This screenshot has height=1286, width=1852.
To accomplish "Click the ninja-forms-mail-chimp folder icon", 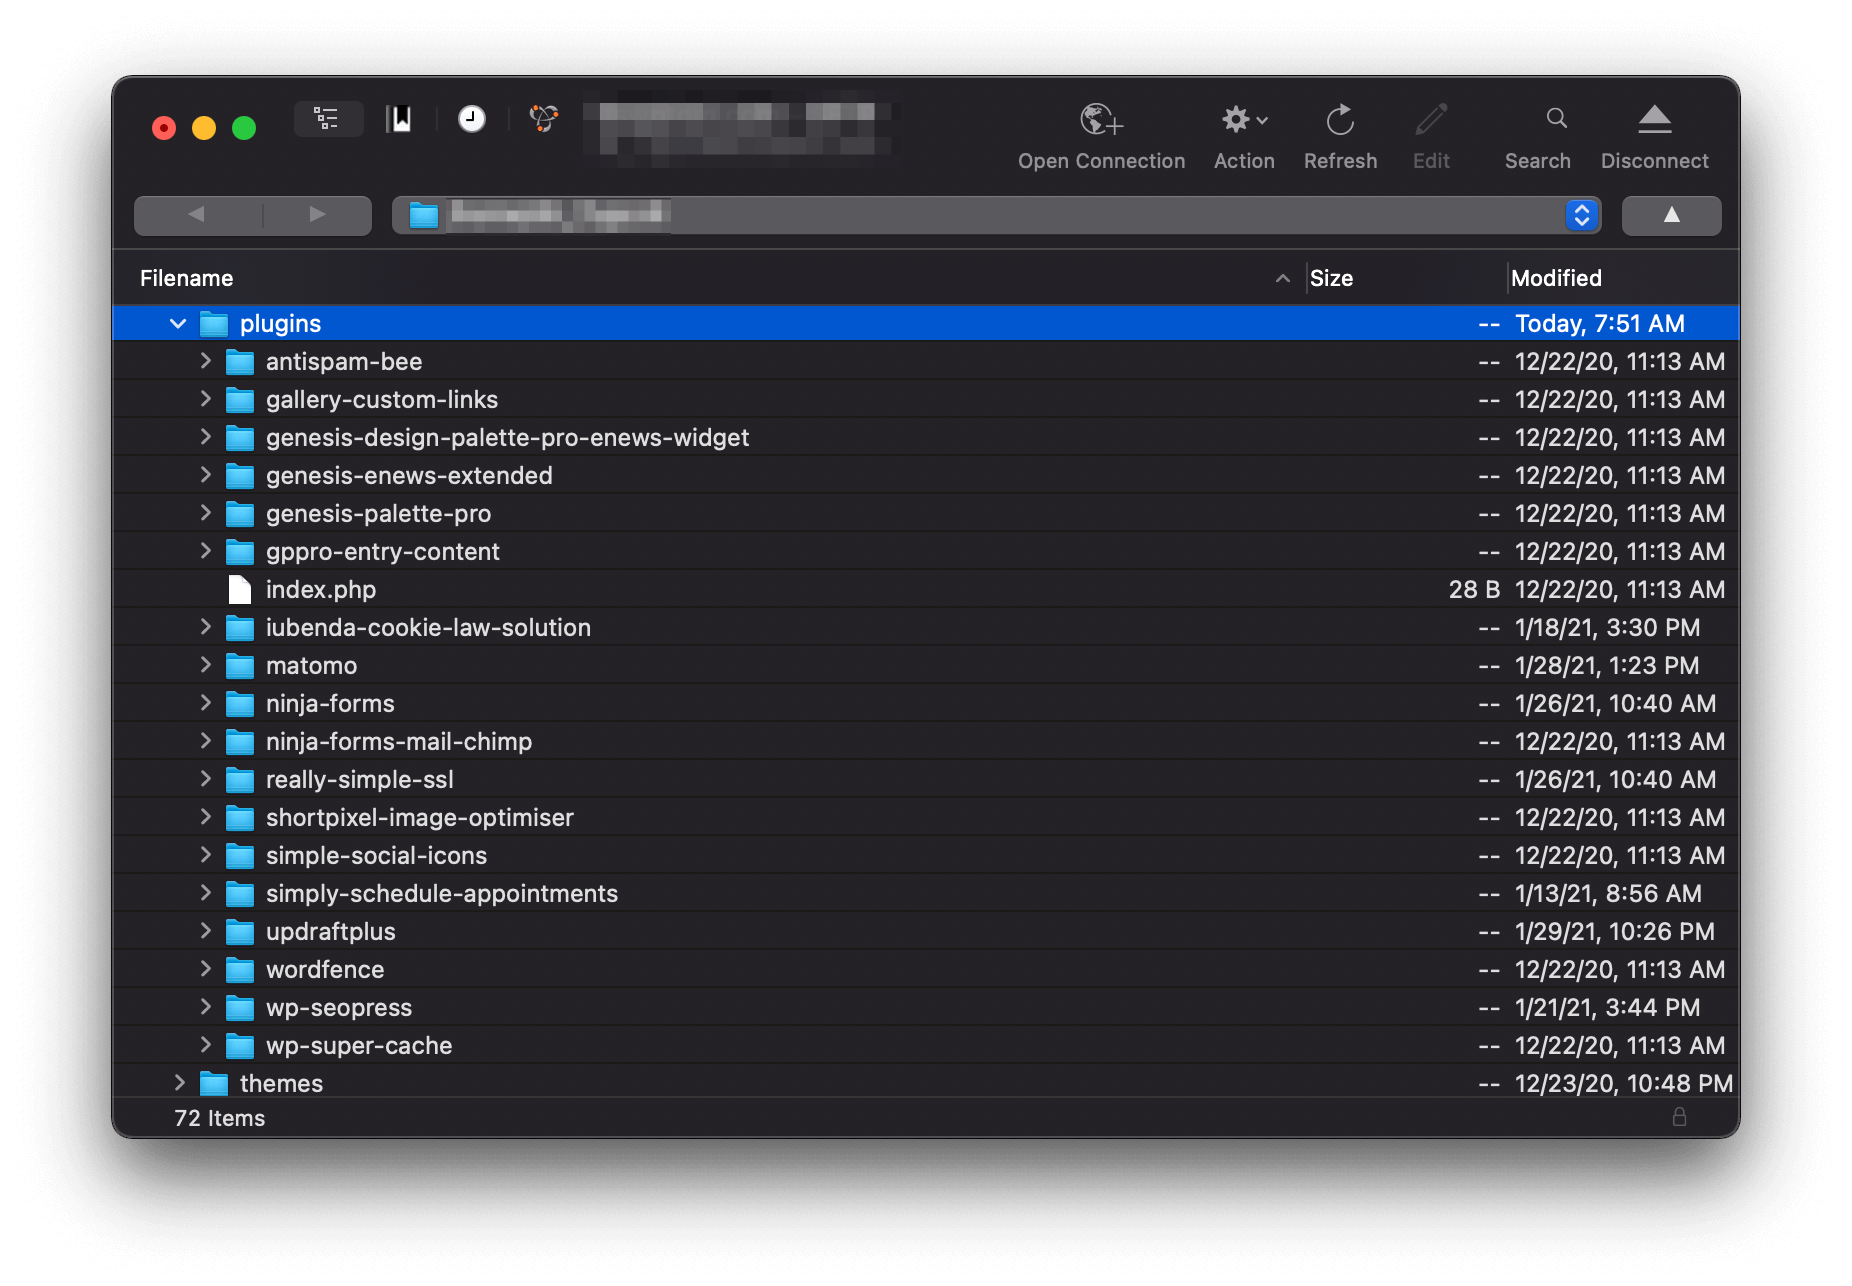I will (x=240, y=742).
